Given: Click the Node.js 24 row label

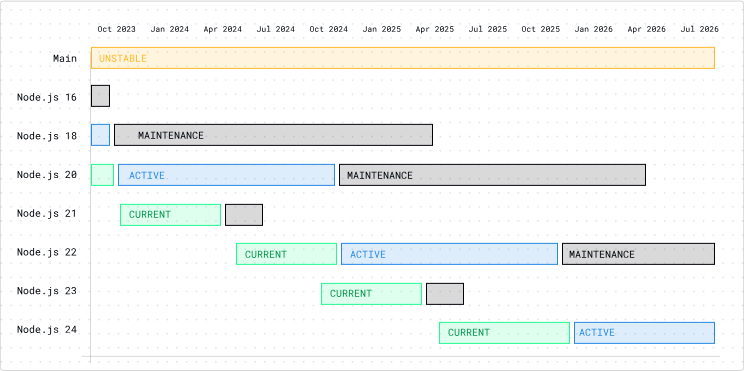Looking at the screenshot, I should (46, 329).
